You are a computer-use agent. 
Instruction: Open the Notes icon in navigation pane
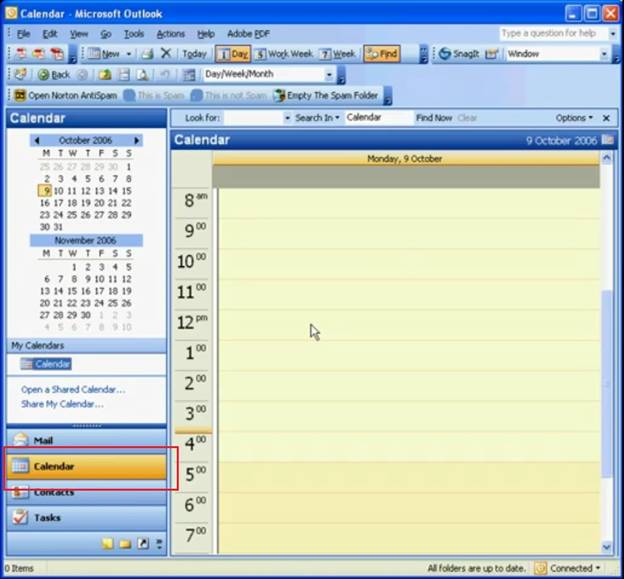[x=107, y=544]
